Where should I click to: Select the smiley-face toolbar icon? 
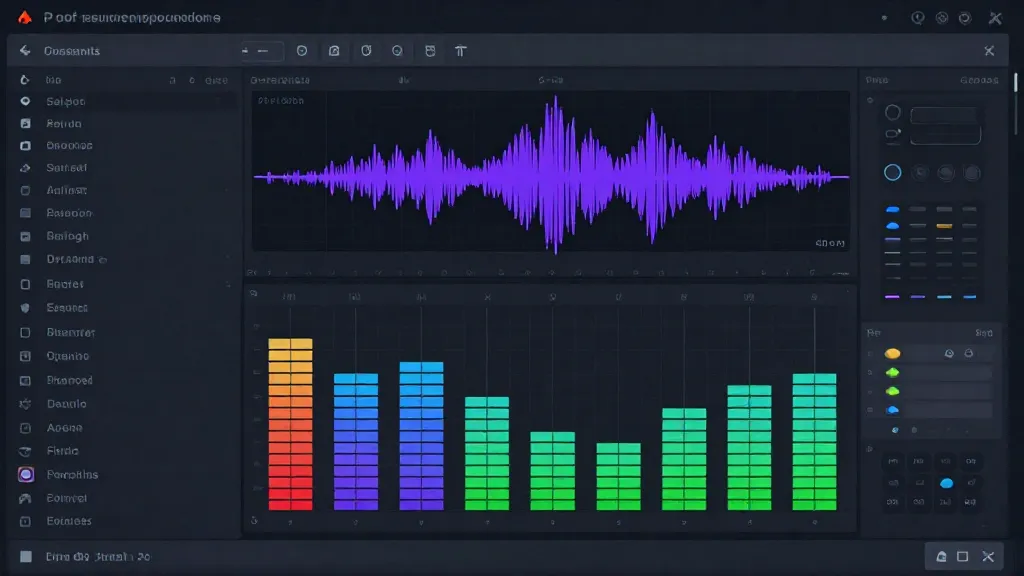[x=430, y=50]
